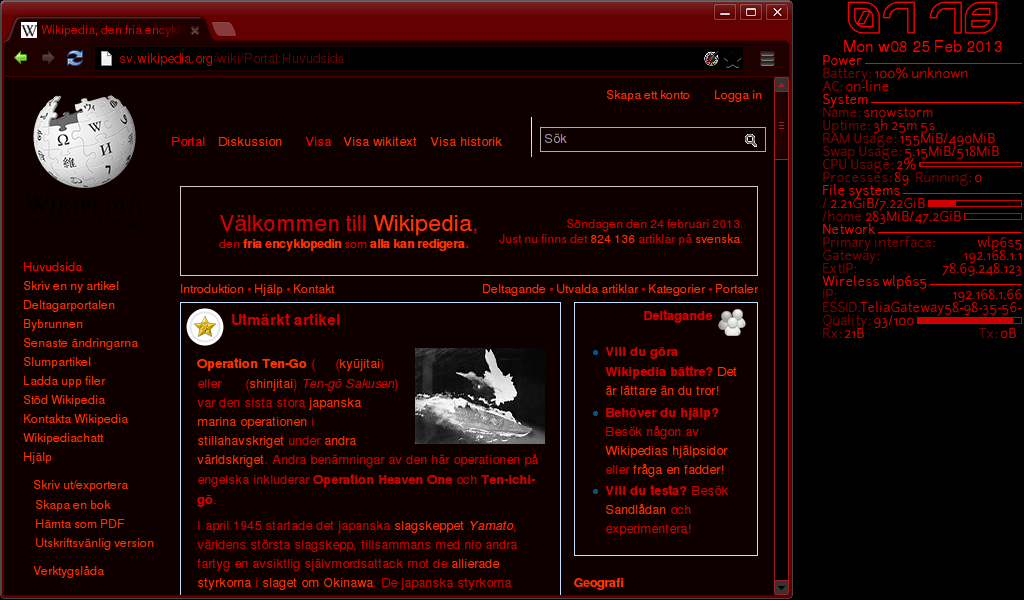Open Kategorier link
The image size is (1024, 600).
(x=677, y=289)
